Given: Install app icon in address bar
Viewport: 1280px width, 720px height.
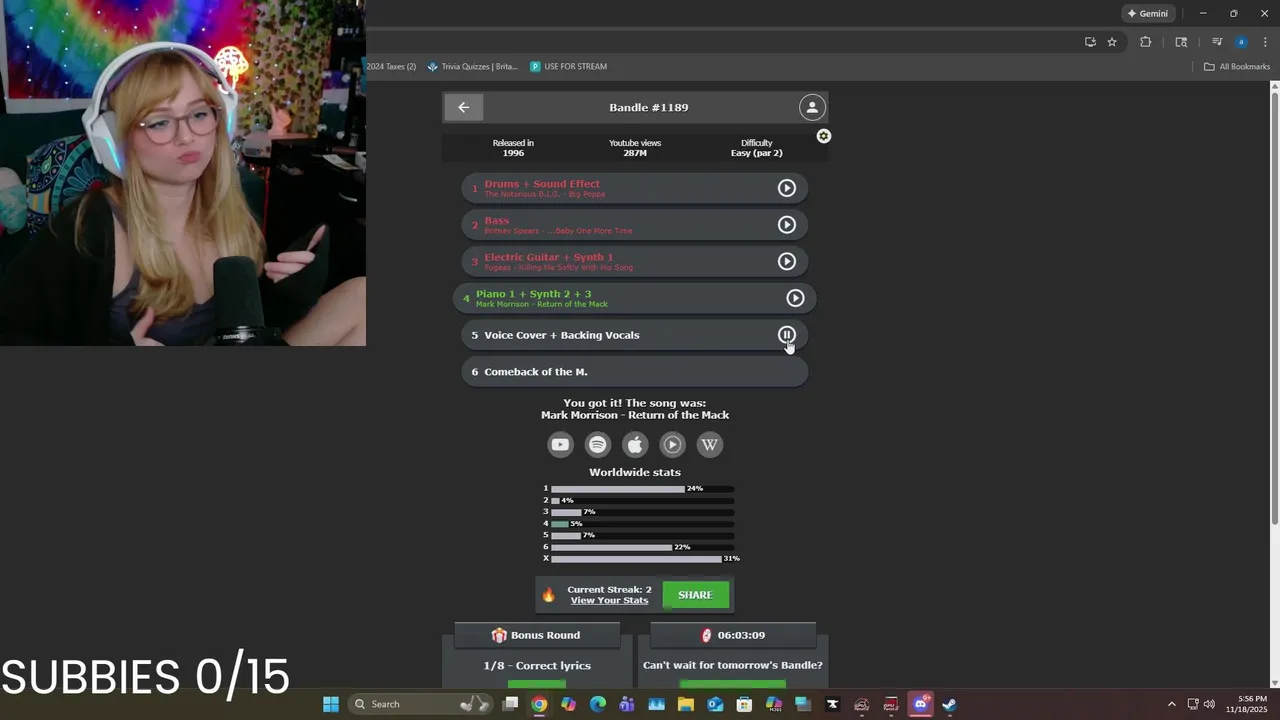Looking at the screenshot, I should [x=1090, y=42].
